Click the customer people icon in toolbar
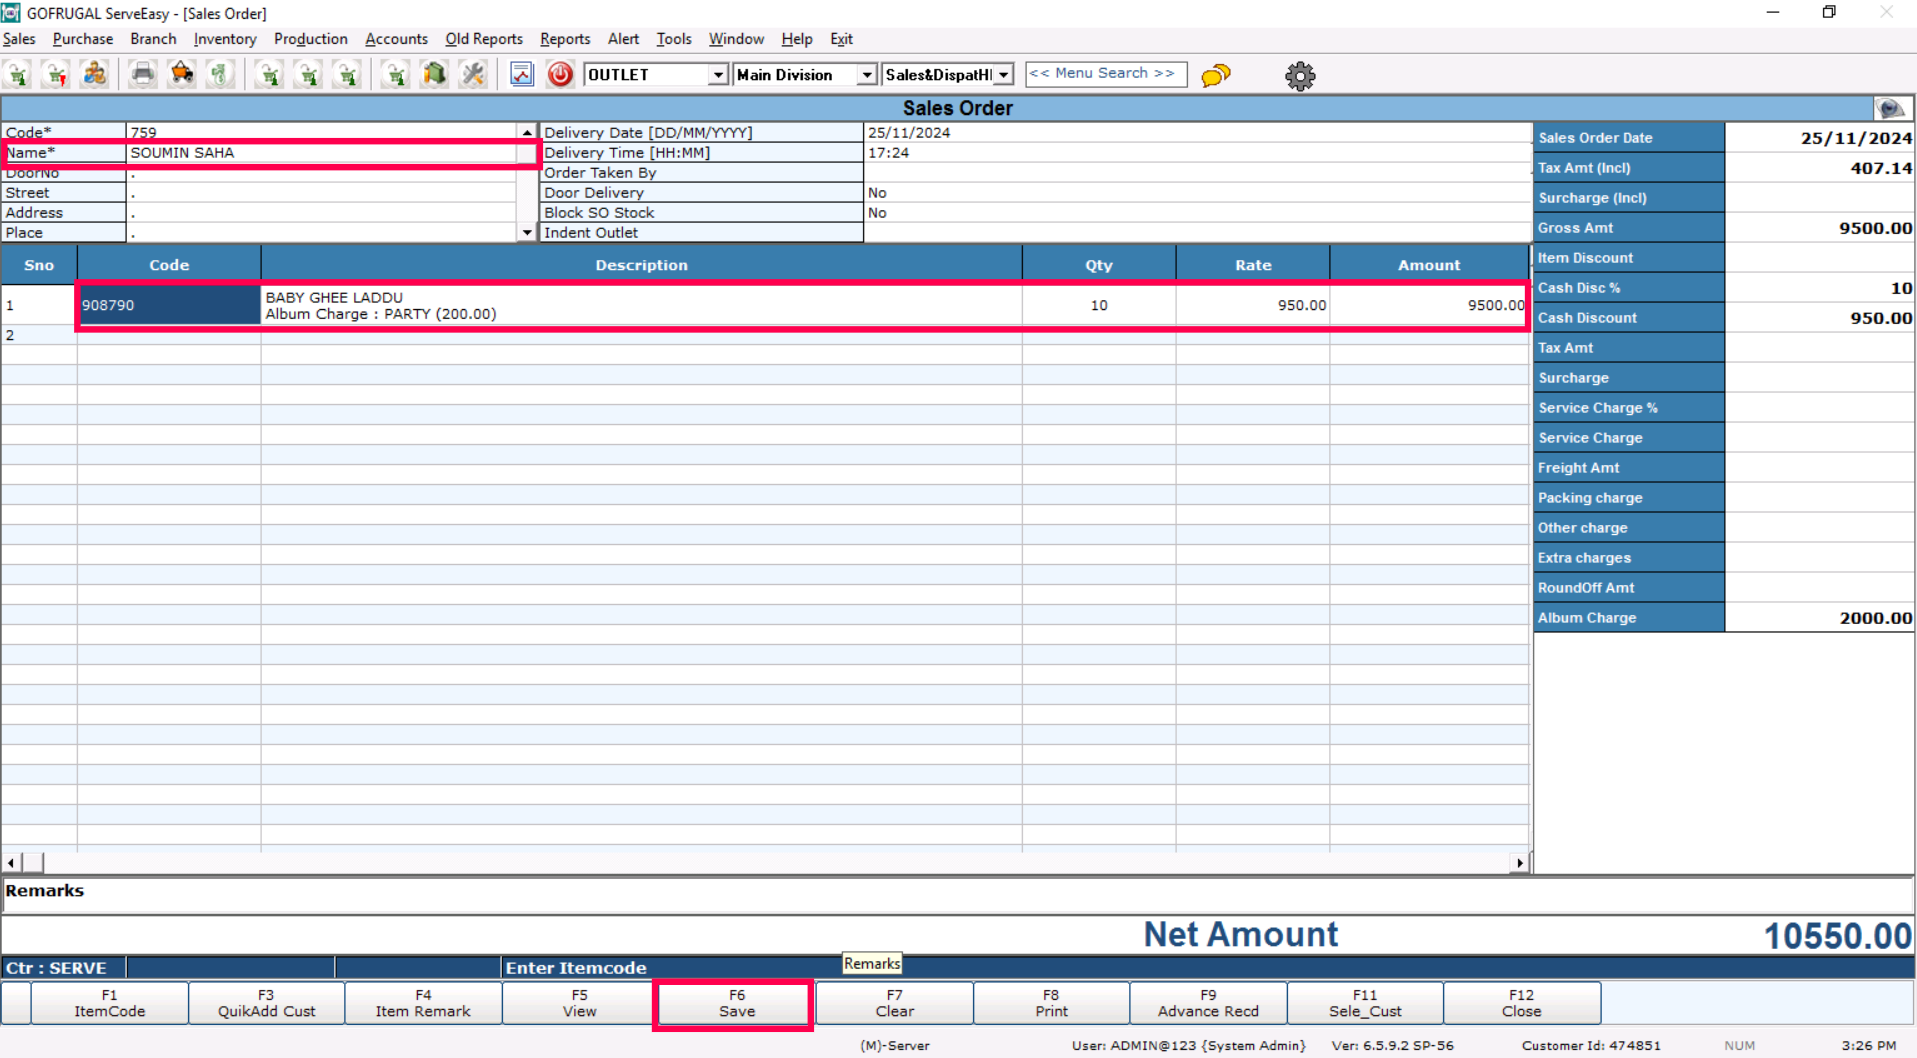The image size is (1917, 1058). [95, 75]
